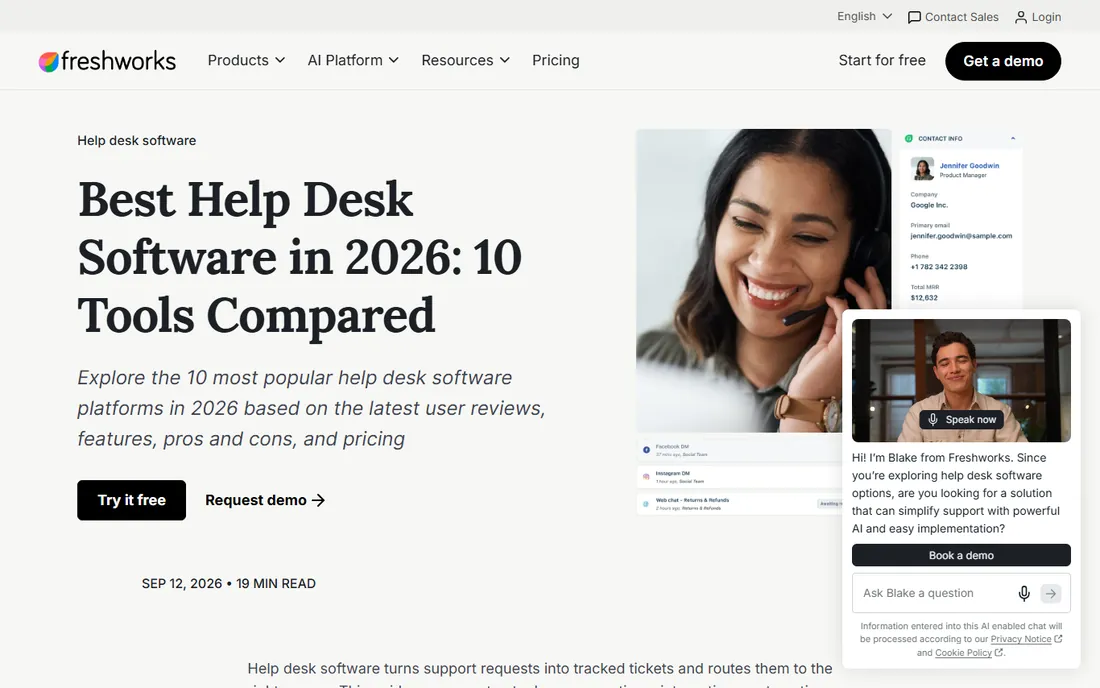Image resolution: width=1100 pixels, height=688 pixels.
Task: Click the Help desk software breadcrumb text
Action: [137, 140]
